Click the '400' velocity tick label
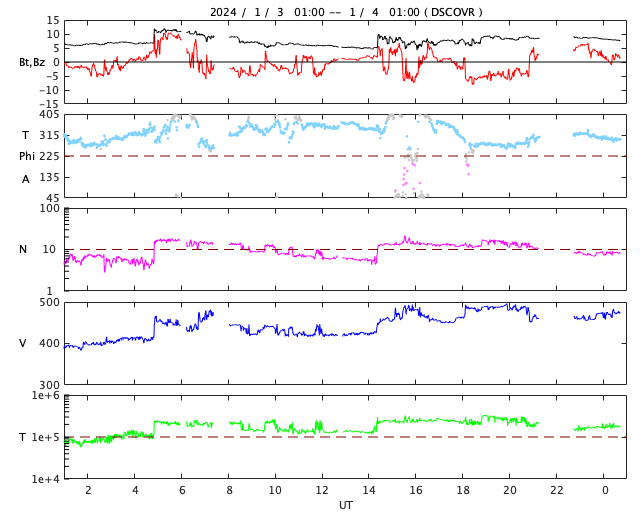 (49, 343)
